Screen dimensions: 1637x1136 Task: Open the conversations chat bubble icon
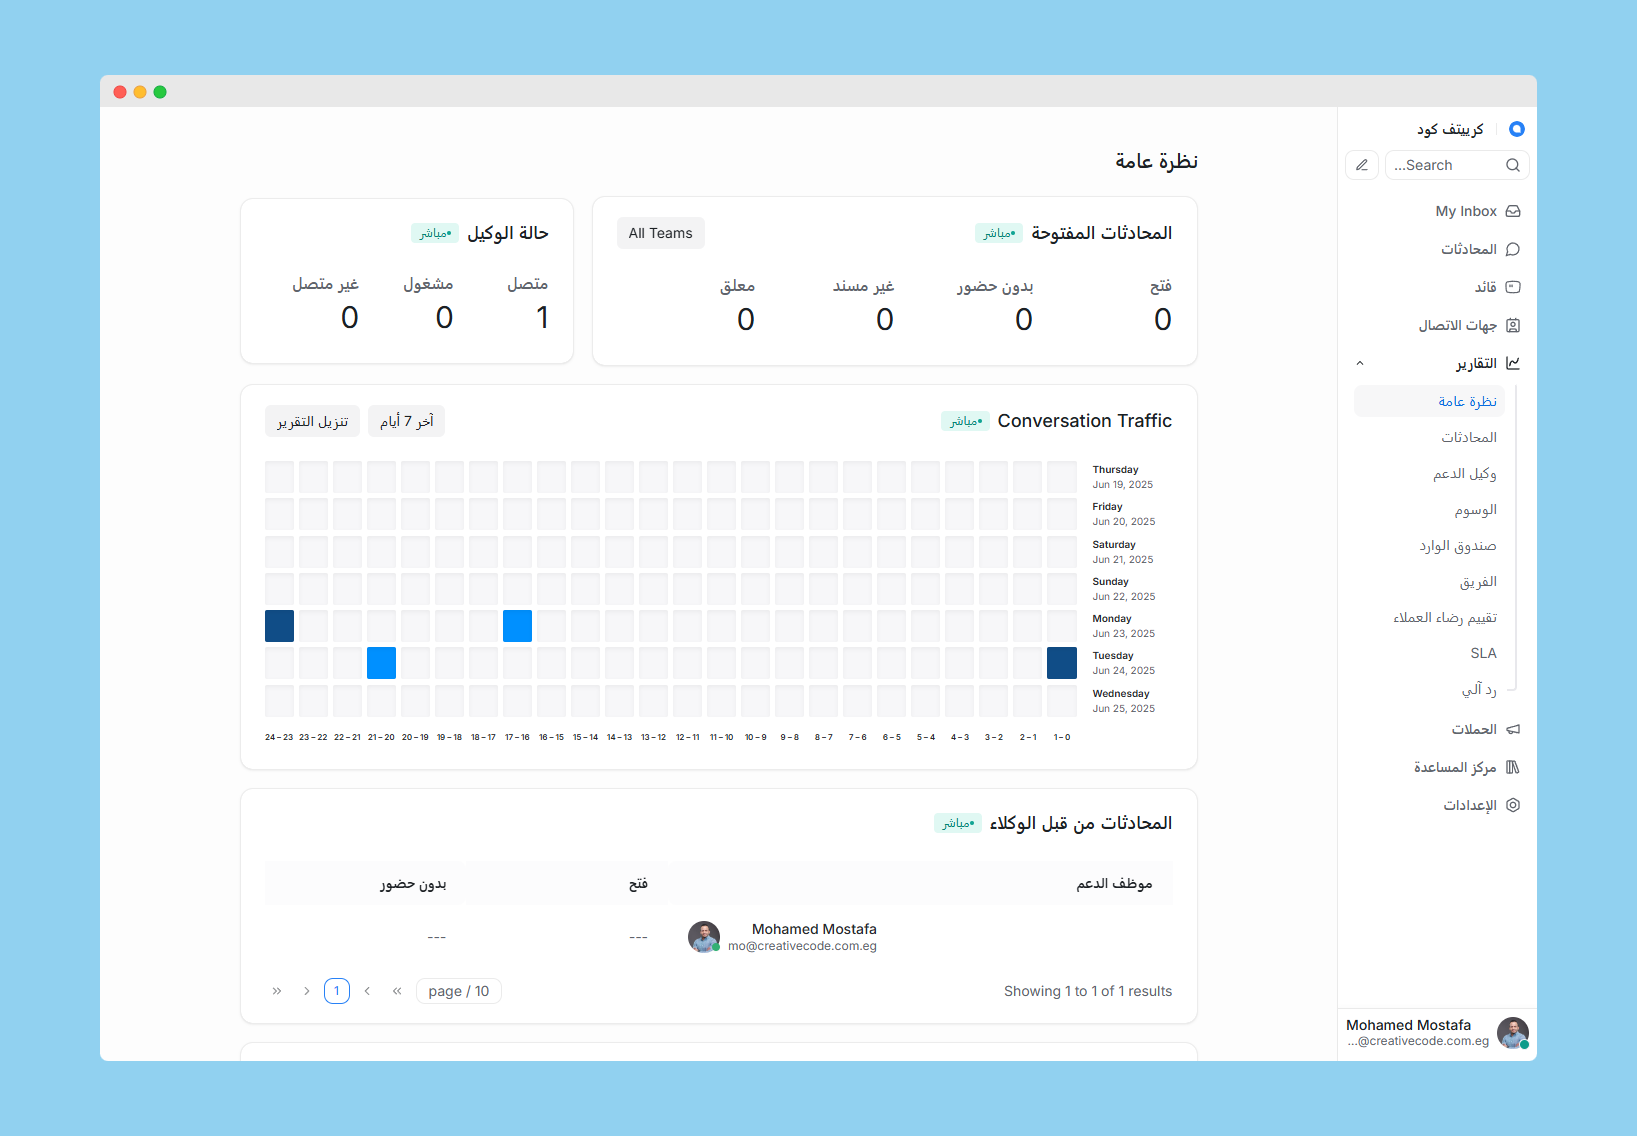click(1512, 249)
